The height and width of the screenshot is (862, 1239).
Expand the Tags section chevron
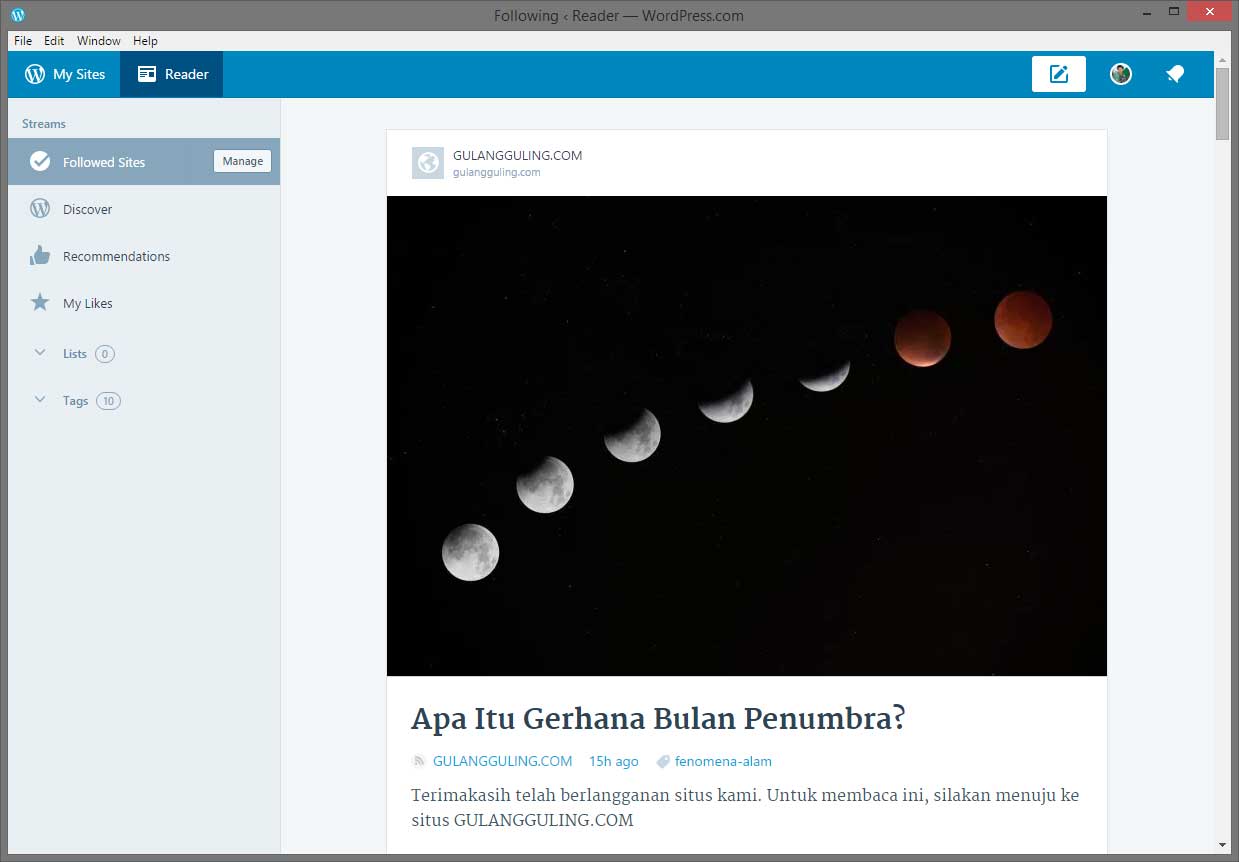pos(40,400)
